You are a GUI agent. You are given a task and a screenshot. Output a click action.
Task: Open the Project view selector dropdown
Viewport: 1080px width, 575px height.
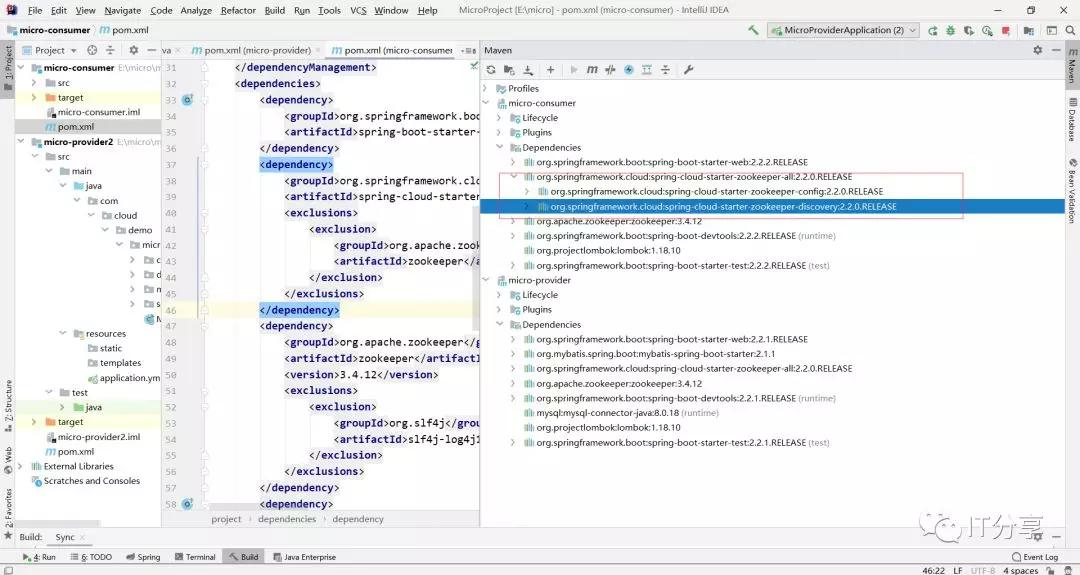tap(50, 50)
